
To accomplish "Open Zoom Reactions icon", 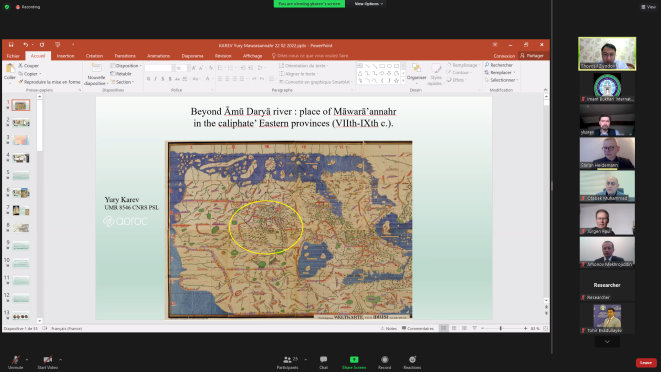I will (x=412, y=359).
